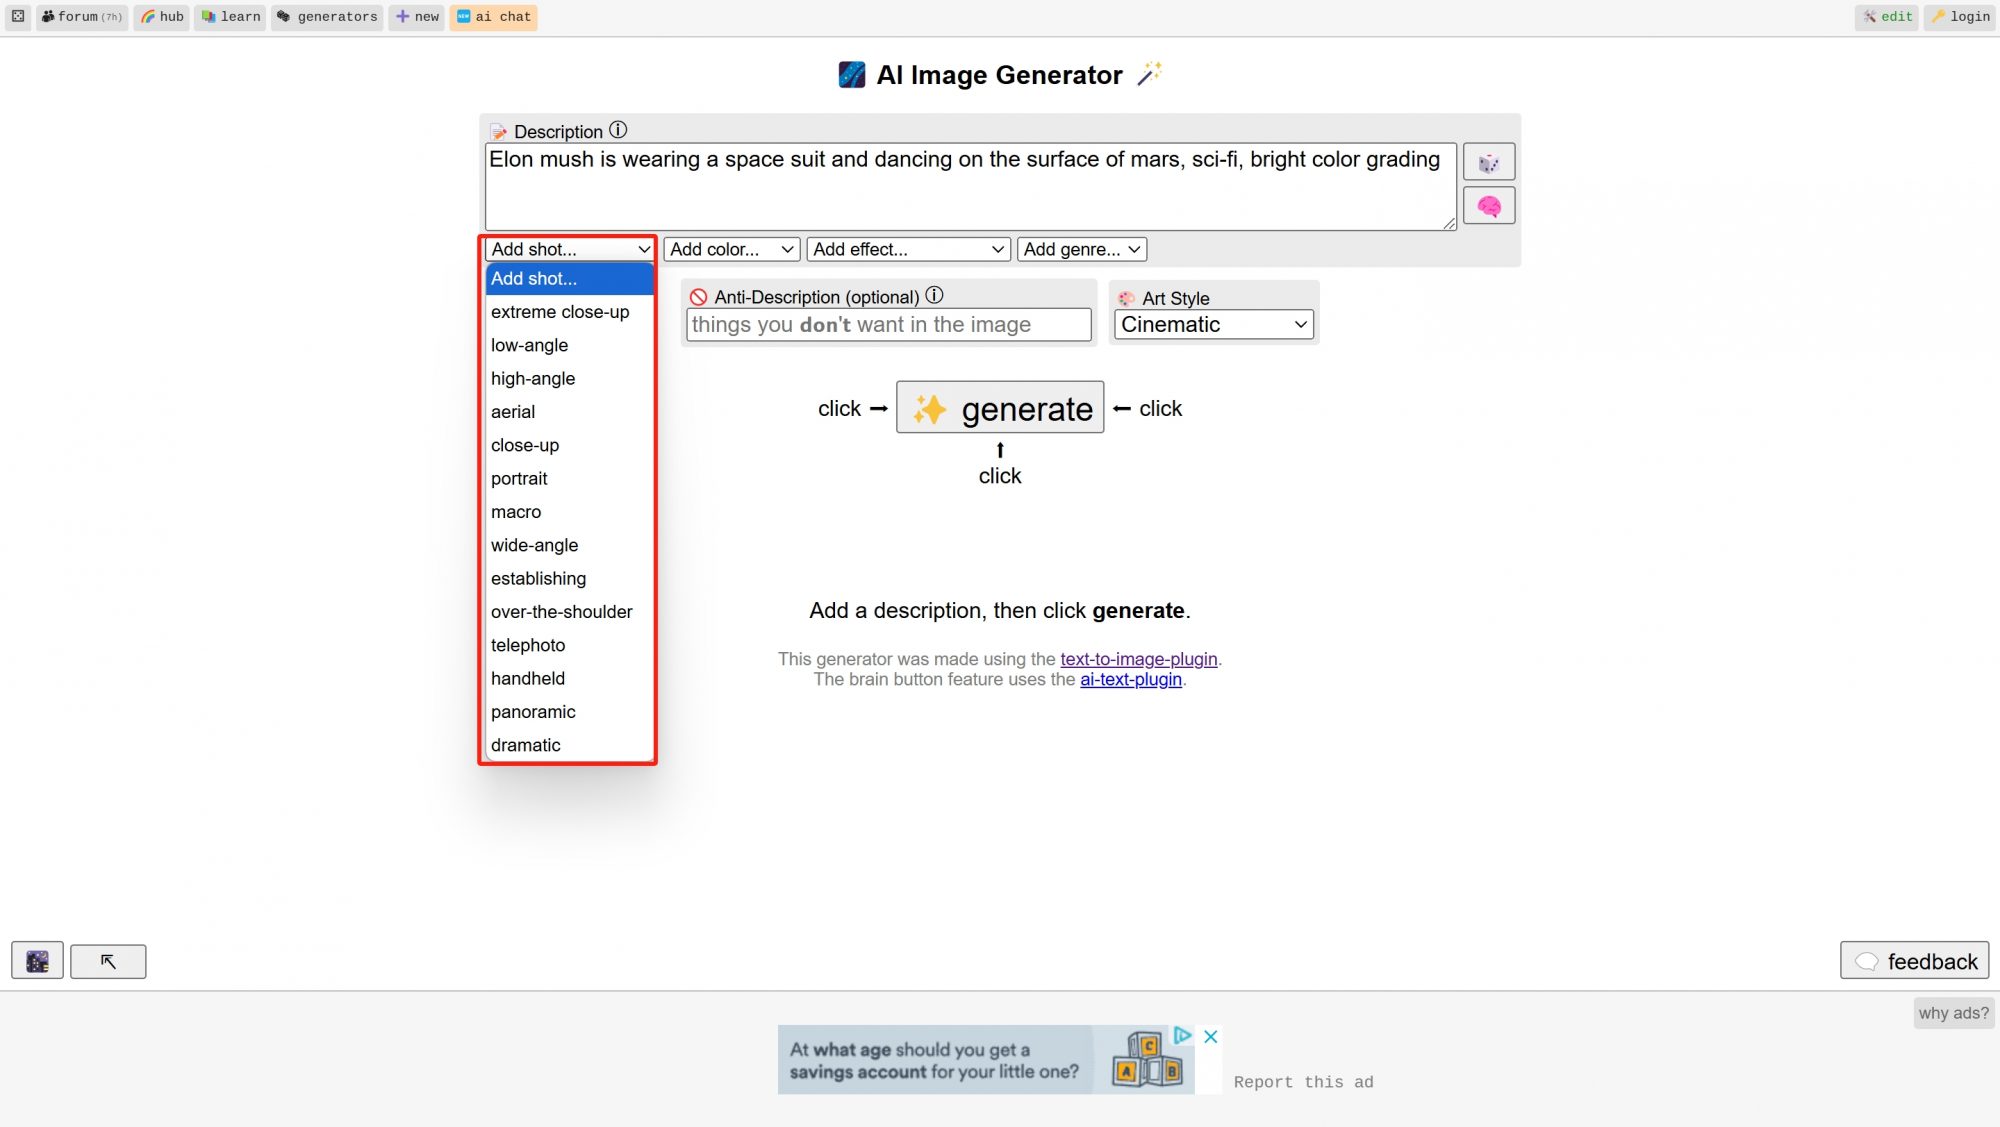The width and height of the screenshot is (2000, 1127).
Task: Choose over-the-shoulder from the shot list
Action: (561, 612)
